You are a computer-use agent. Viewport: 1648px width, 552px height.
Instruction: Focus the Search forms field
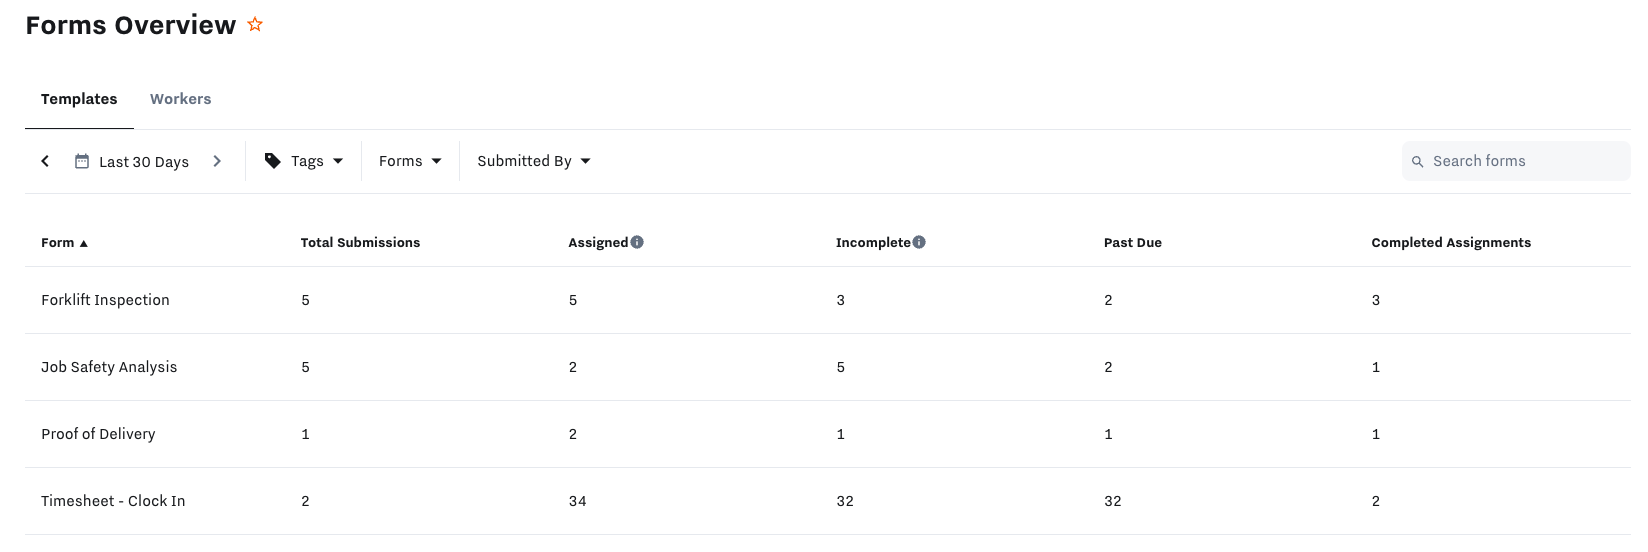tap(1525, 161)
